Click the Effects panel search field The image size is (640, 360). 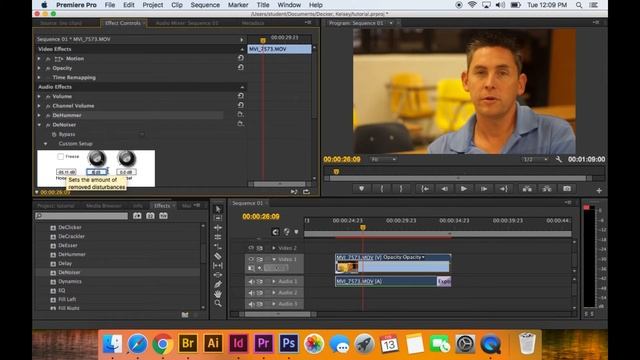pos(82,216)
